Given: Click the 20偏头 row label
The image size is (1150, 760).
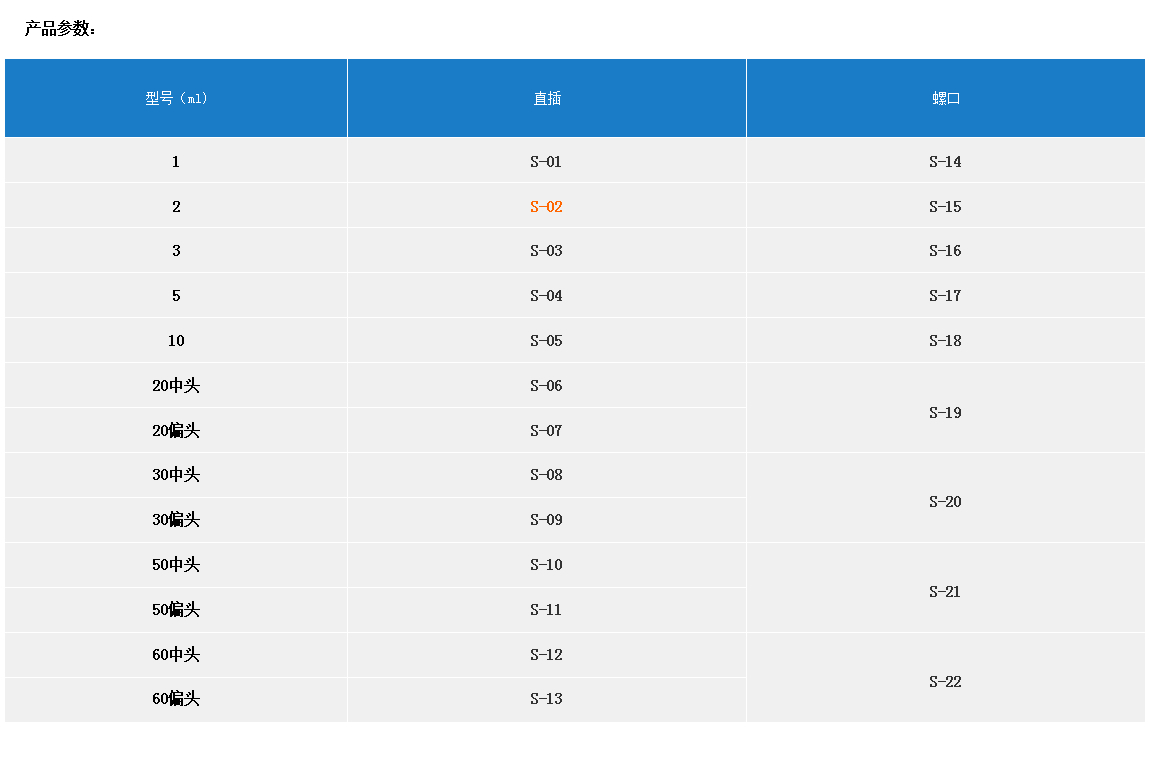Looking at the screenshot, I should pyautogui.click(x=176, y=431).
